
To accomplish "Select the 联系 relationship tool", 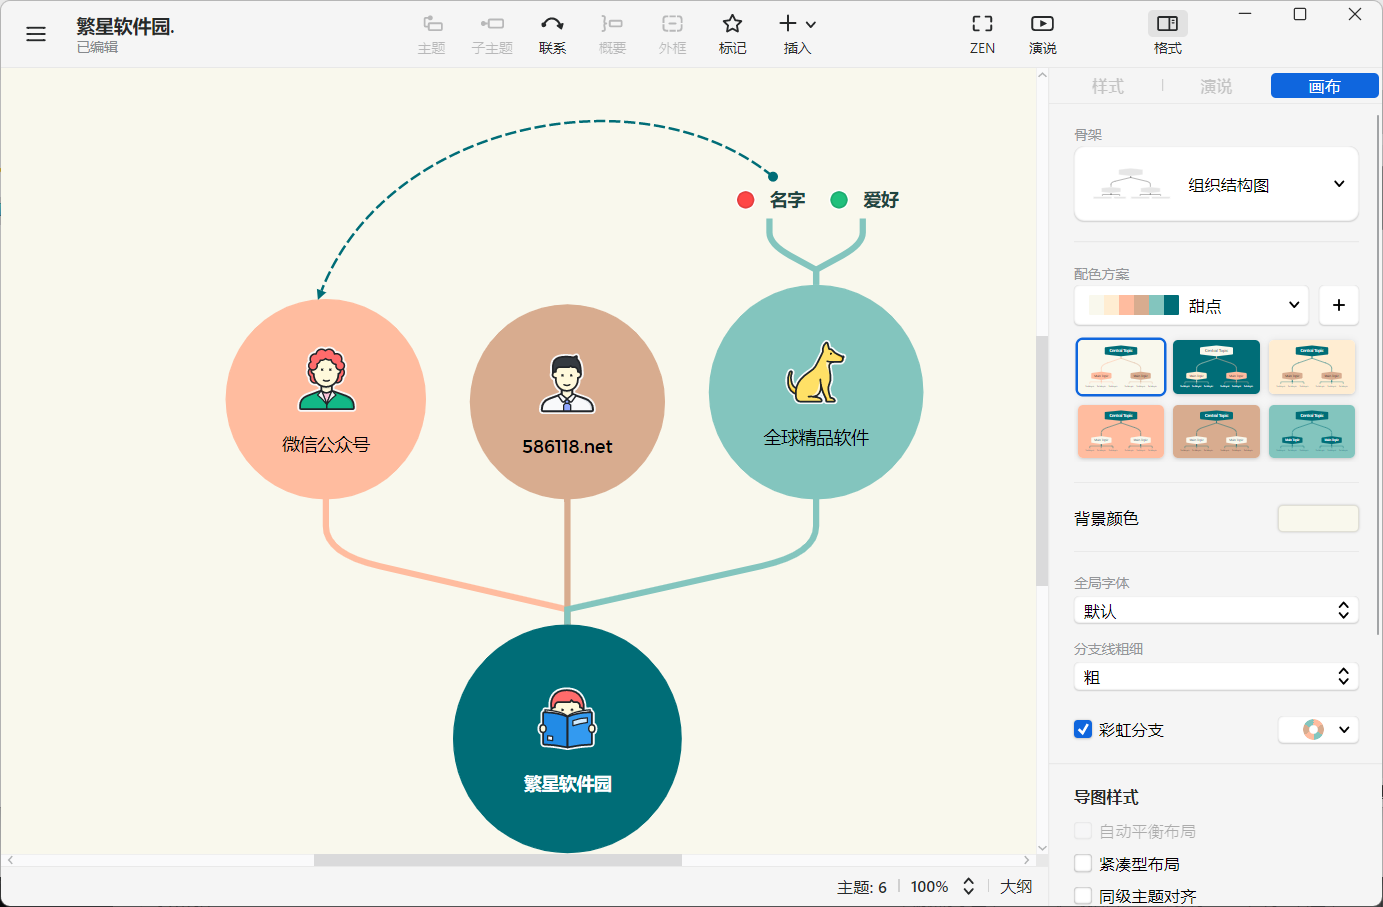I will point(552,34).
